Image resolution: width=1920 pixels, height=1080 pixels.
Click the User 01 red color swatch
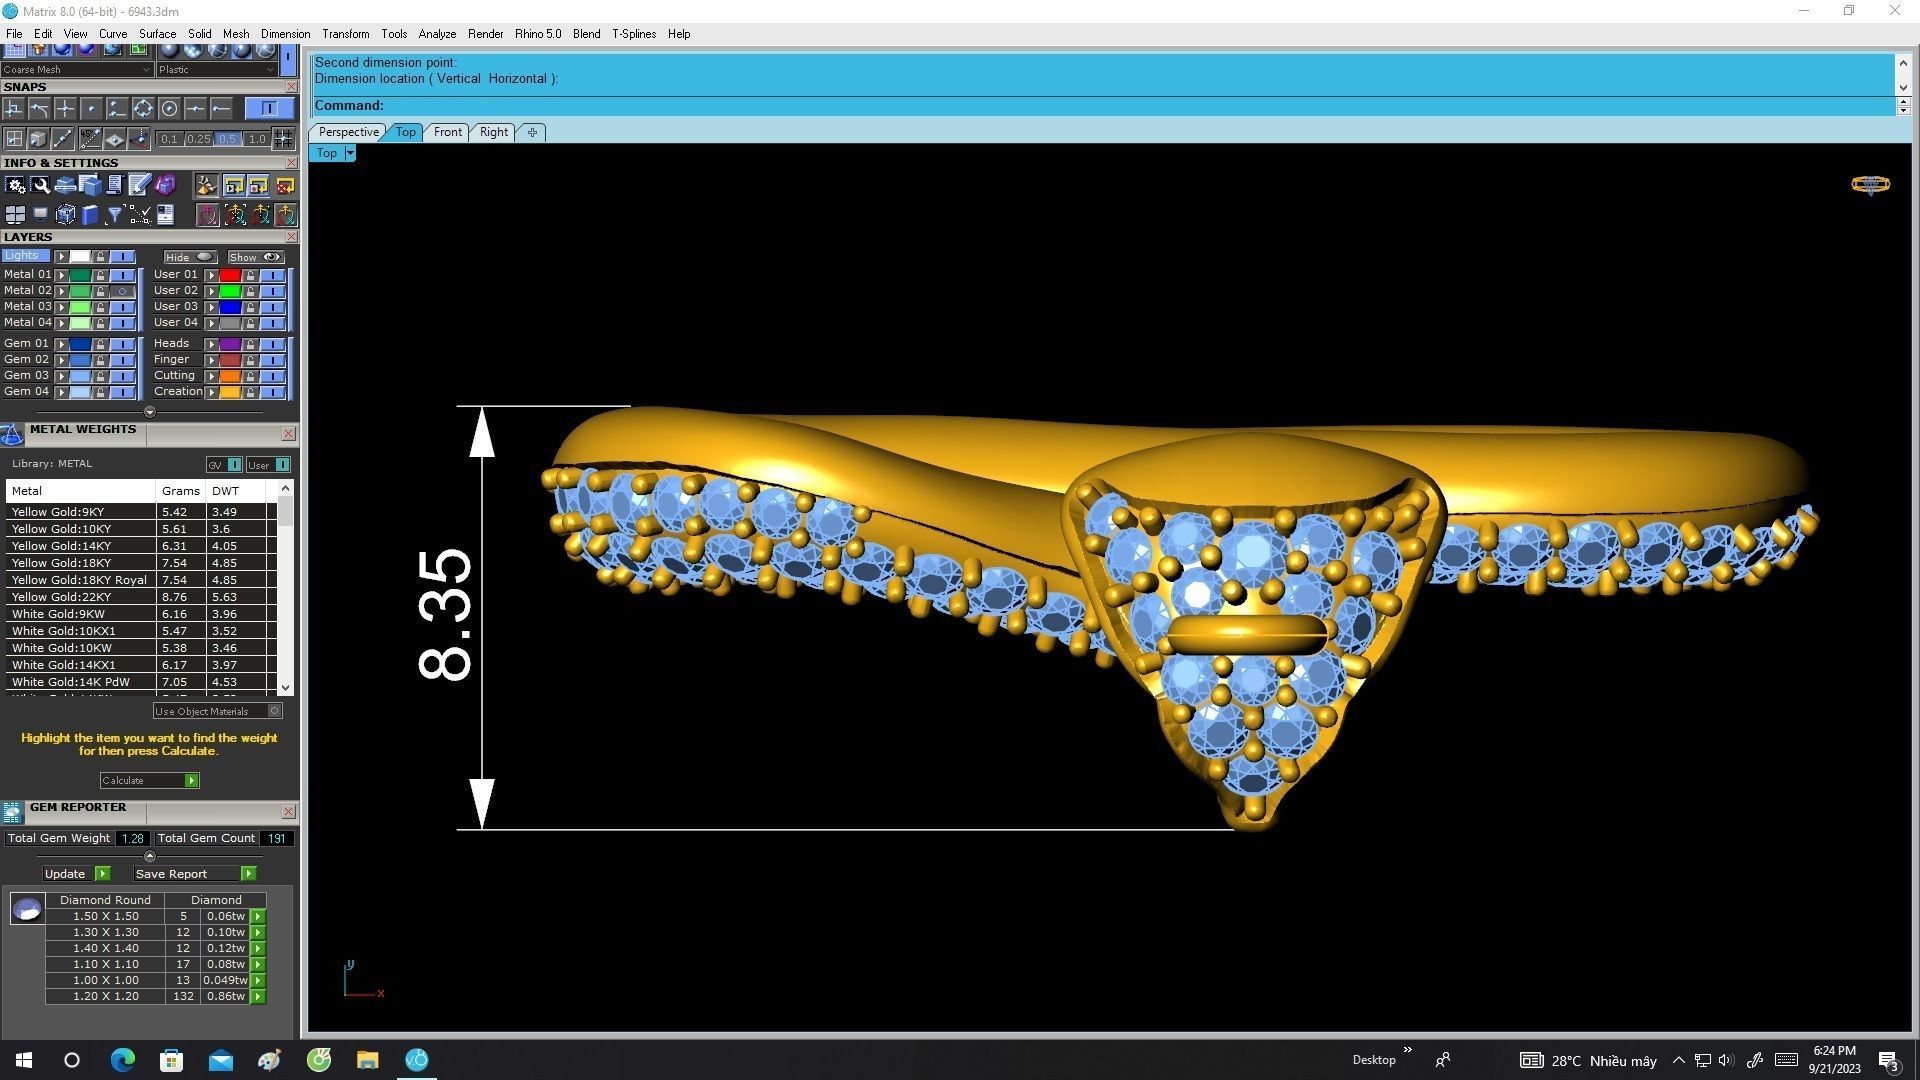coord(230,275)
